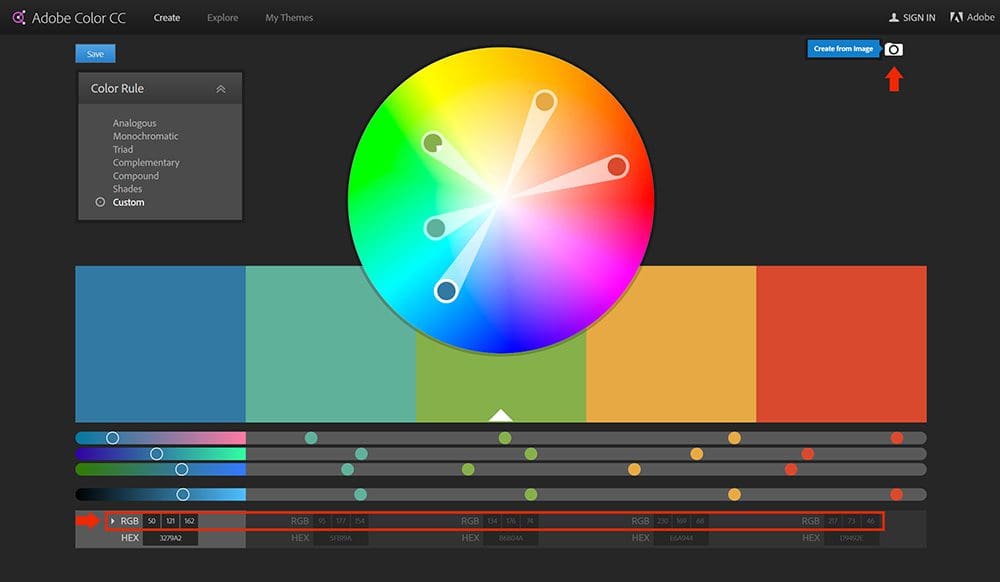Select the teal color swatch

pyautogui.click(x=330, y=344)
